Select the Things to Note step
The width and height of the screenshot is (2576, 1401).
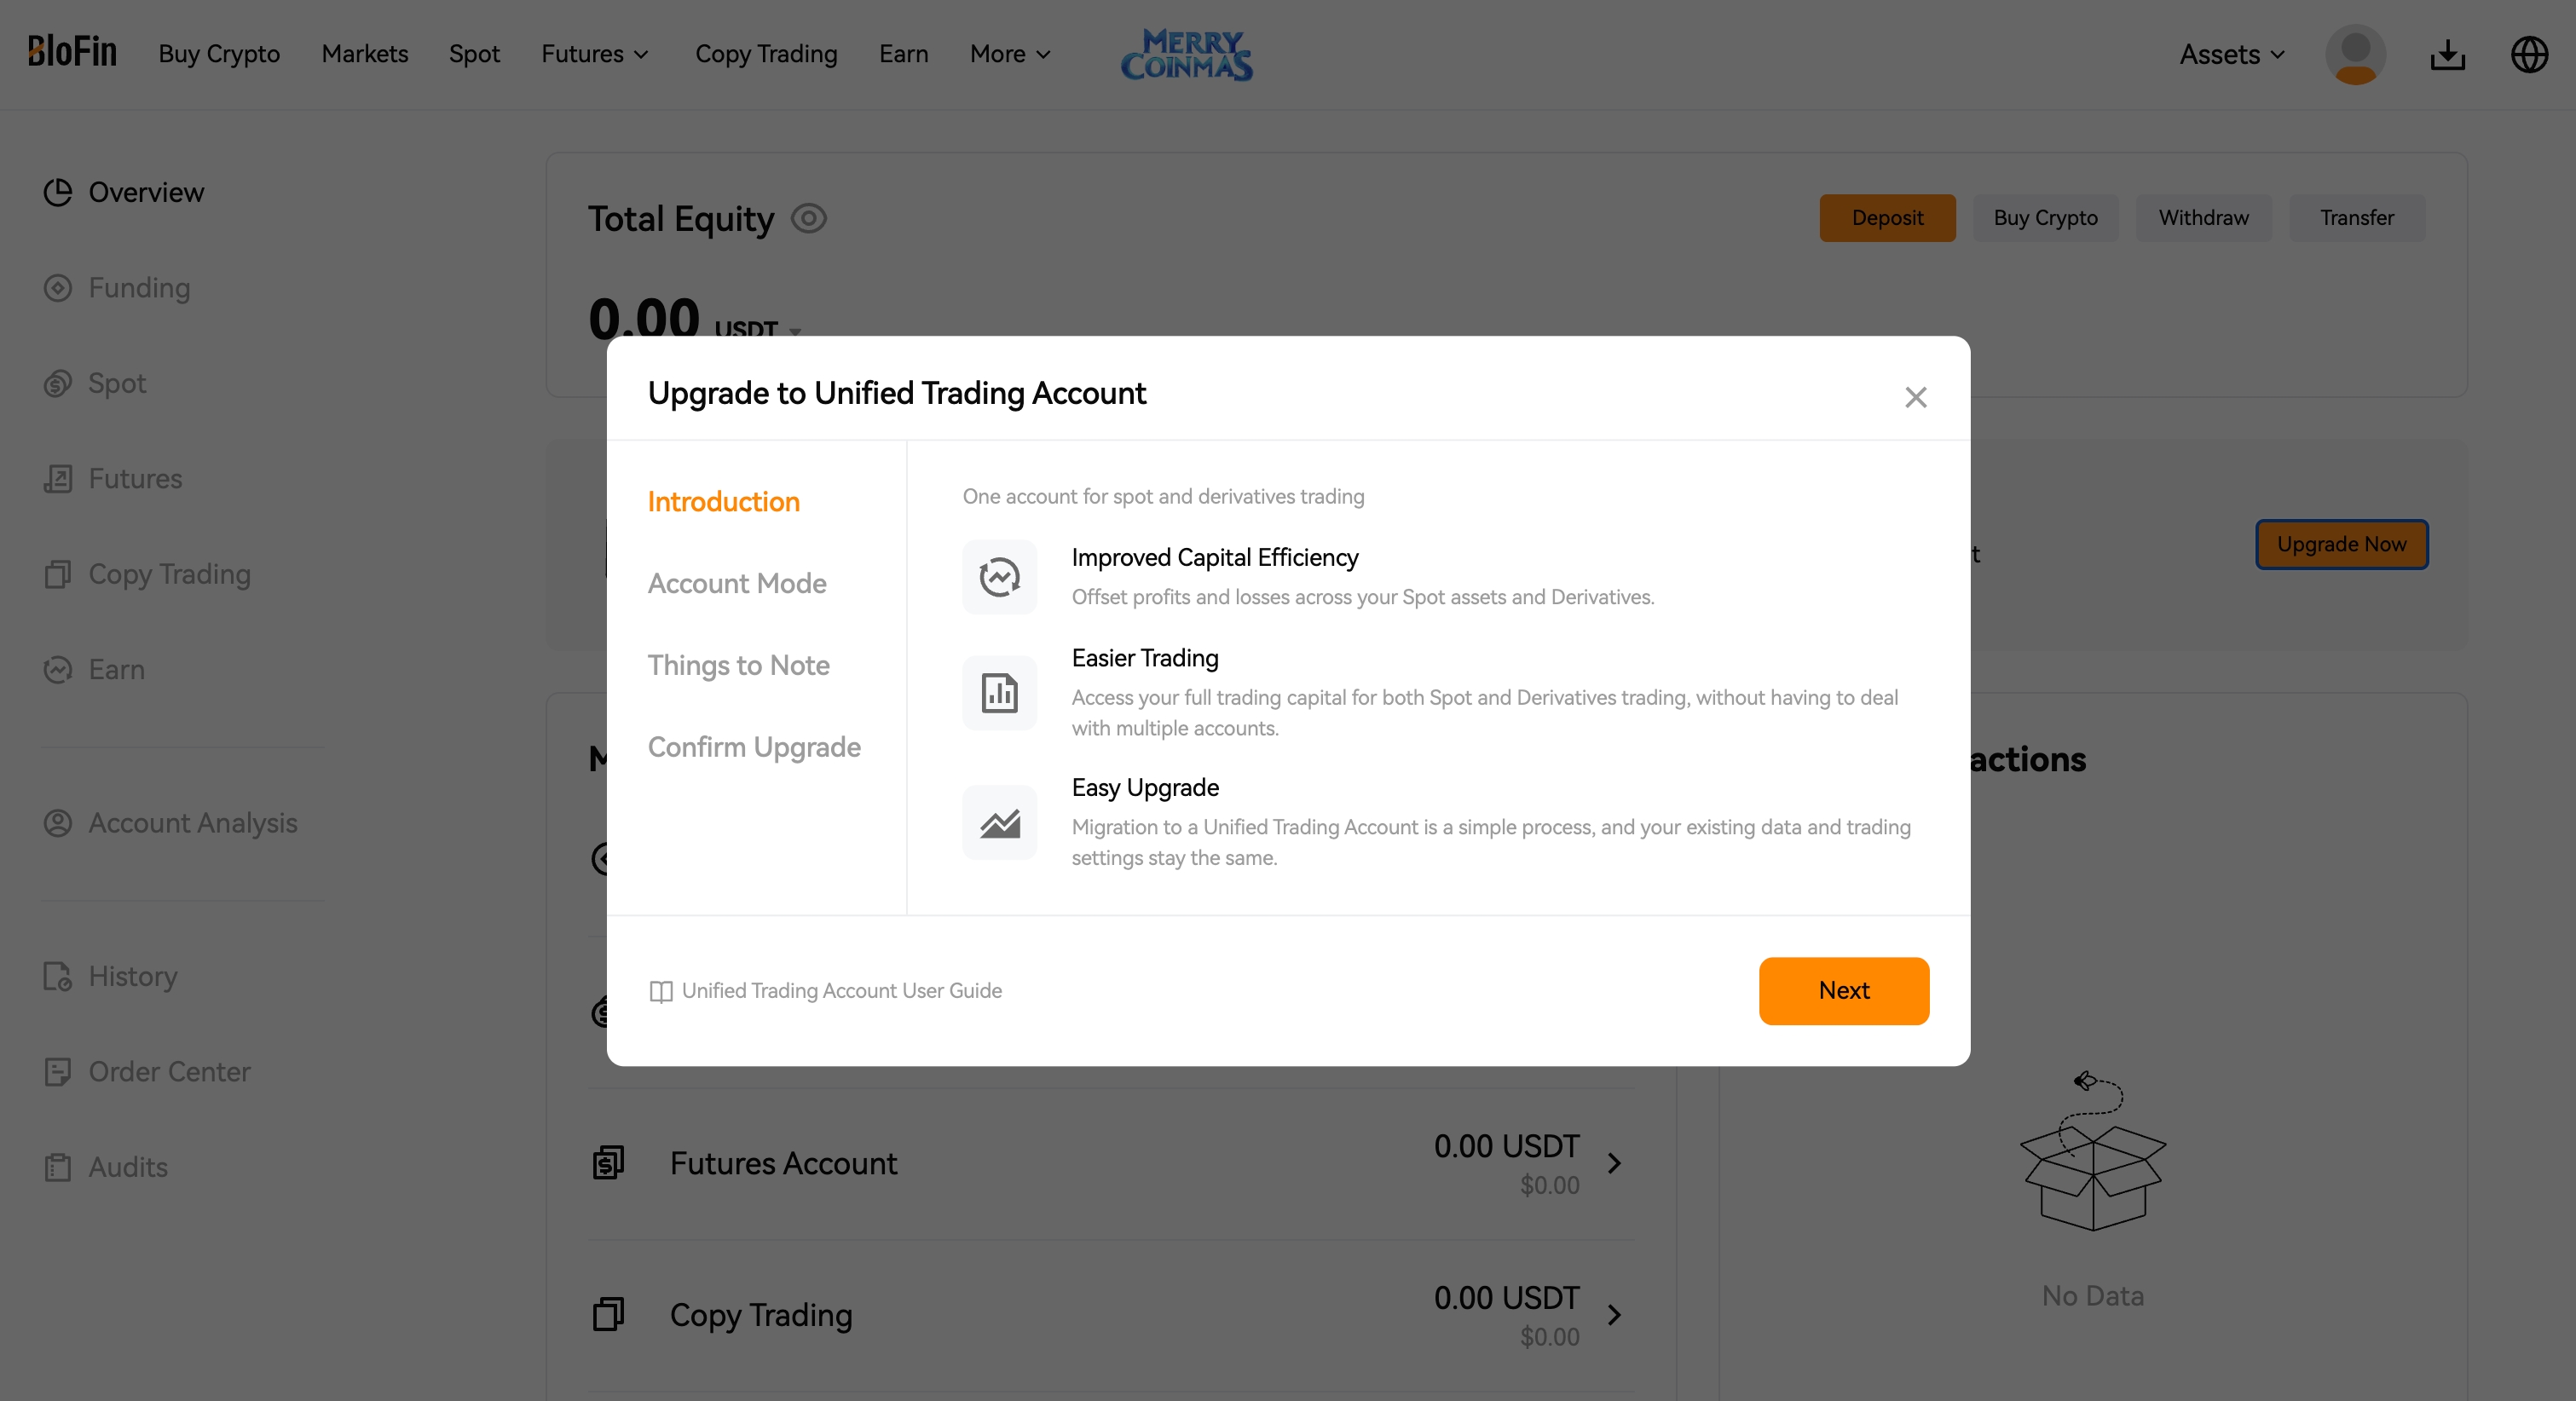pos(739,666)
